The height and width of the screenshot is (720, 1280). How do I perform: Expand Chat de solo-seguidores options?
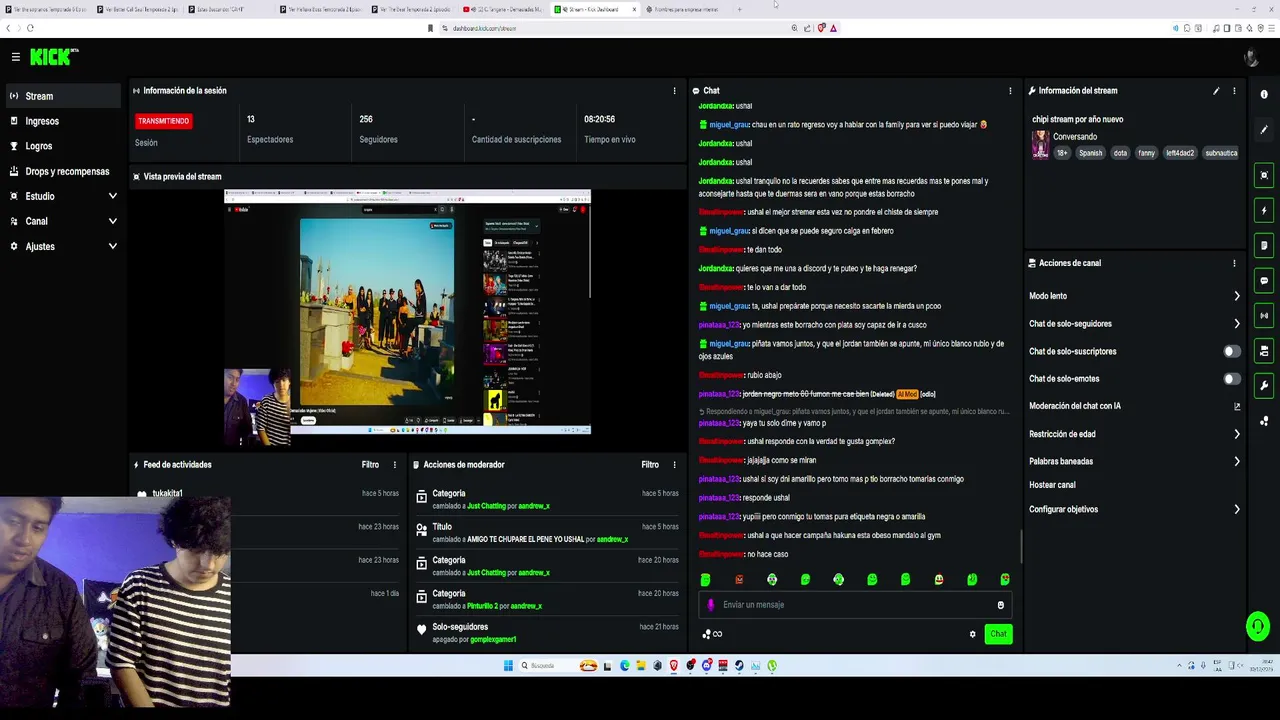(1135, 324)
